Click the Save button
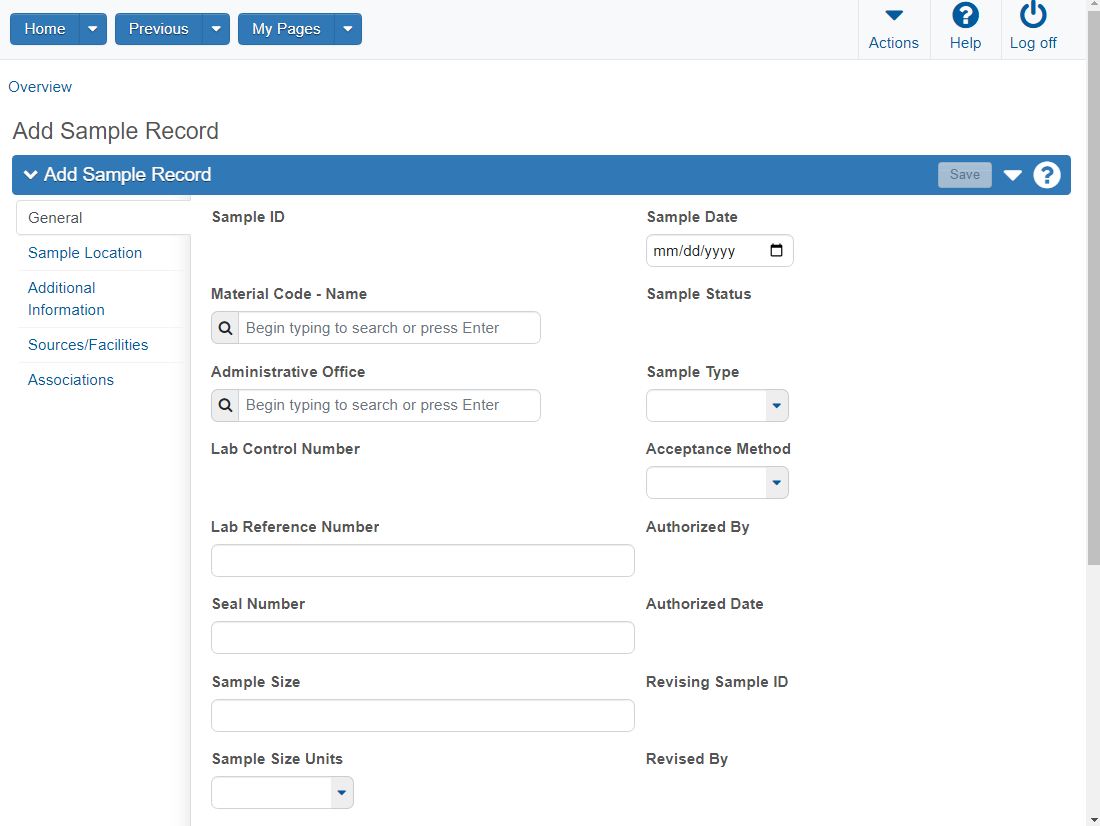 [x=965, y=175]
